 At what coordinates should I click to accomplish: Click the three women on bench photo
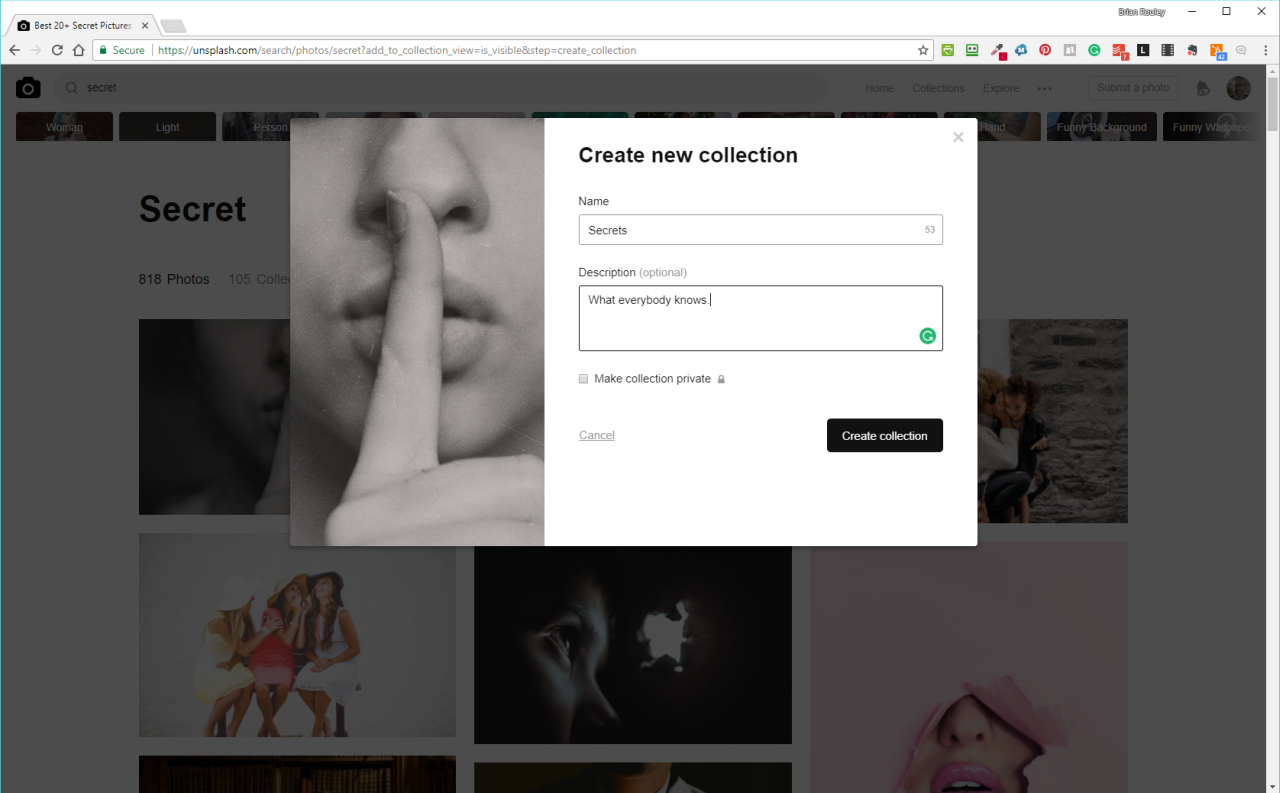(x=297, y=635)
